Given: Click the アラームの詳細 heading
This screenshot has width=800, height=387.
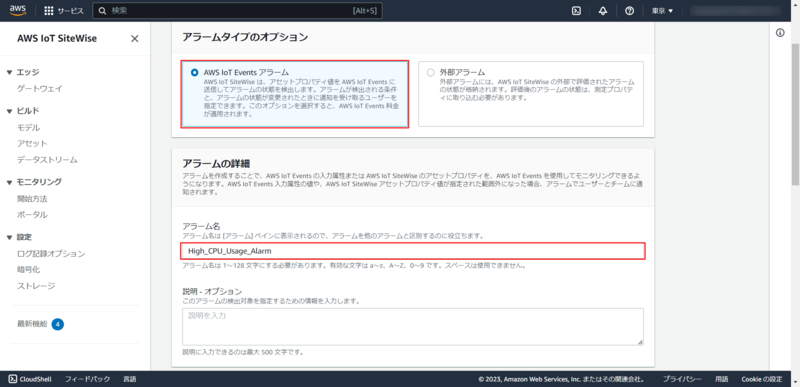Looking at the screenshot, I should pos(216,163).
